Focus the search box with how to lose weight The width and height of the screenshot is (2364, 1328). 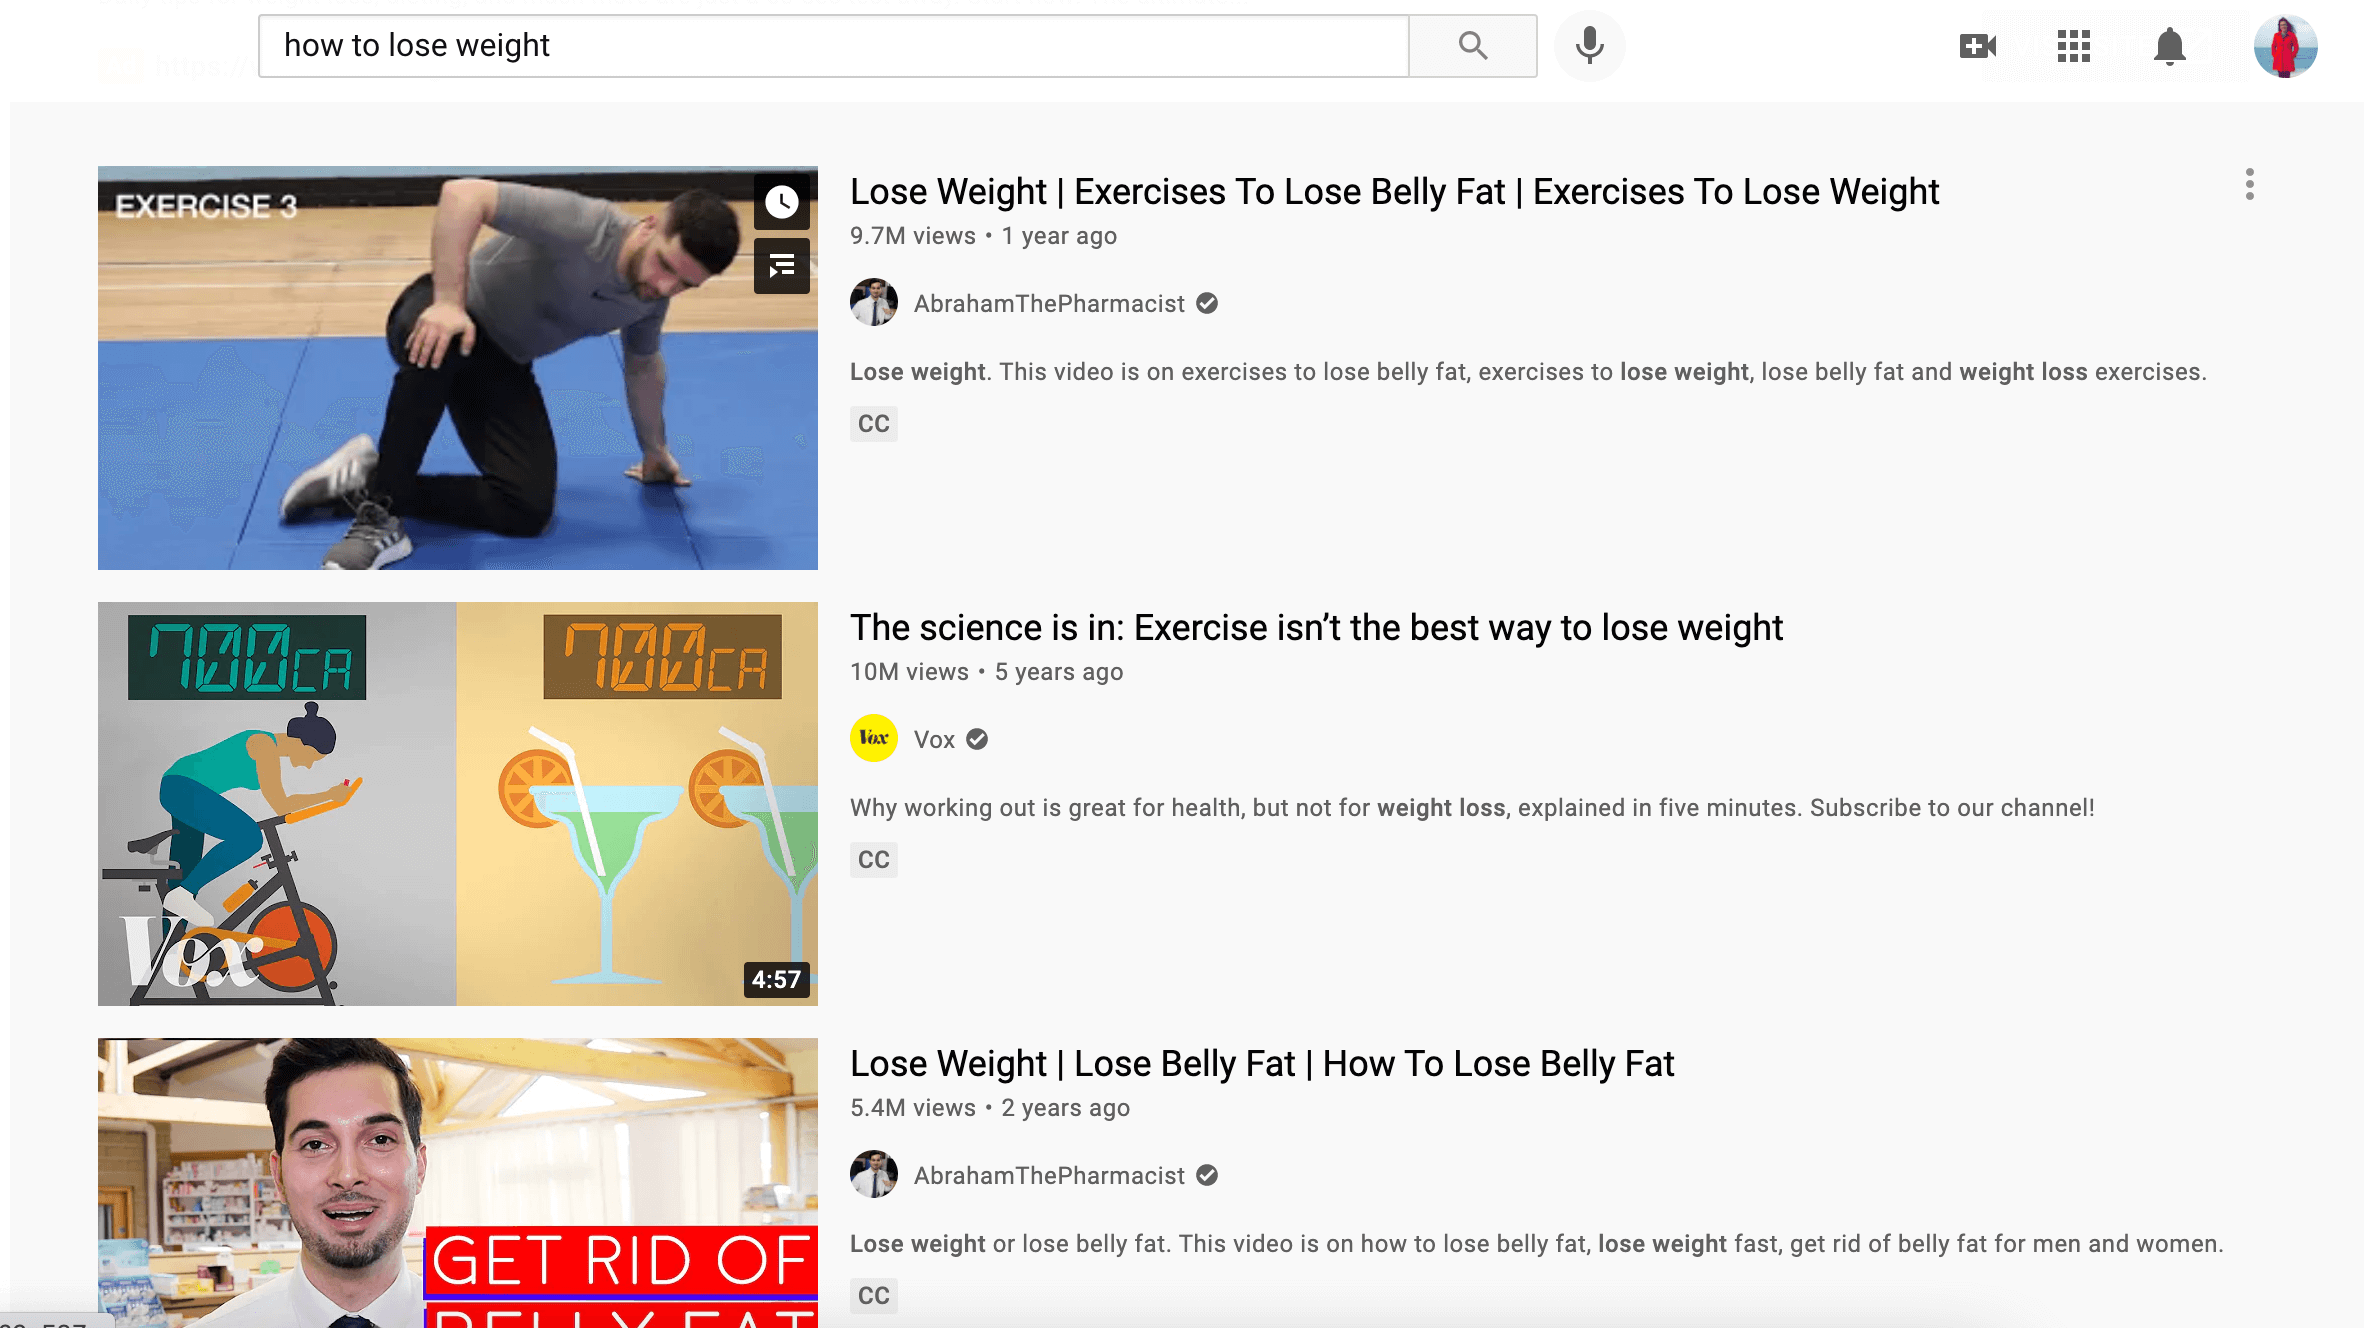(834, 46)
